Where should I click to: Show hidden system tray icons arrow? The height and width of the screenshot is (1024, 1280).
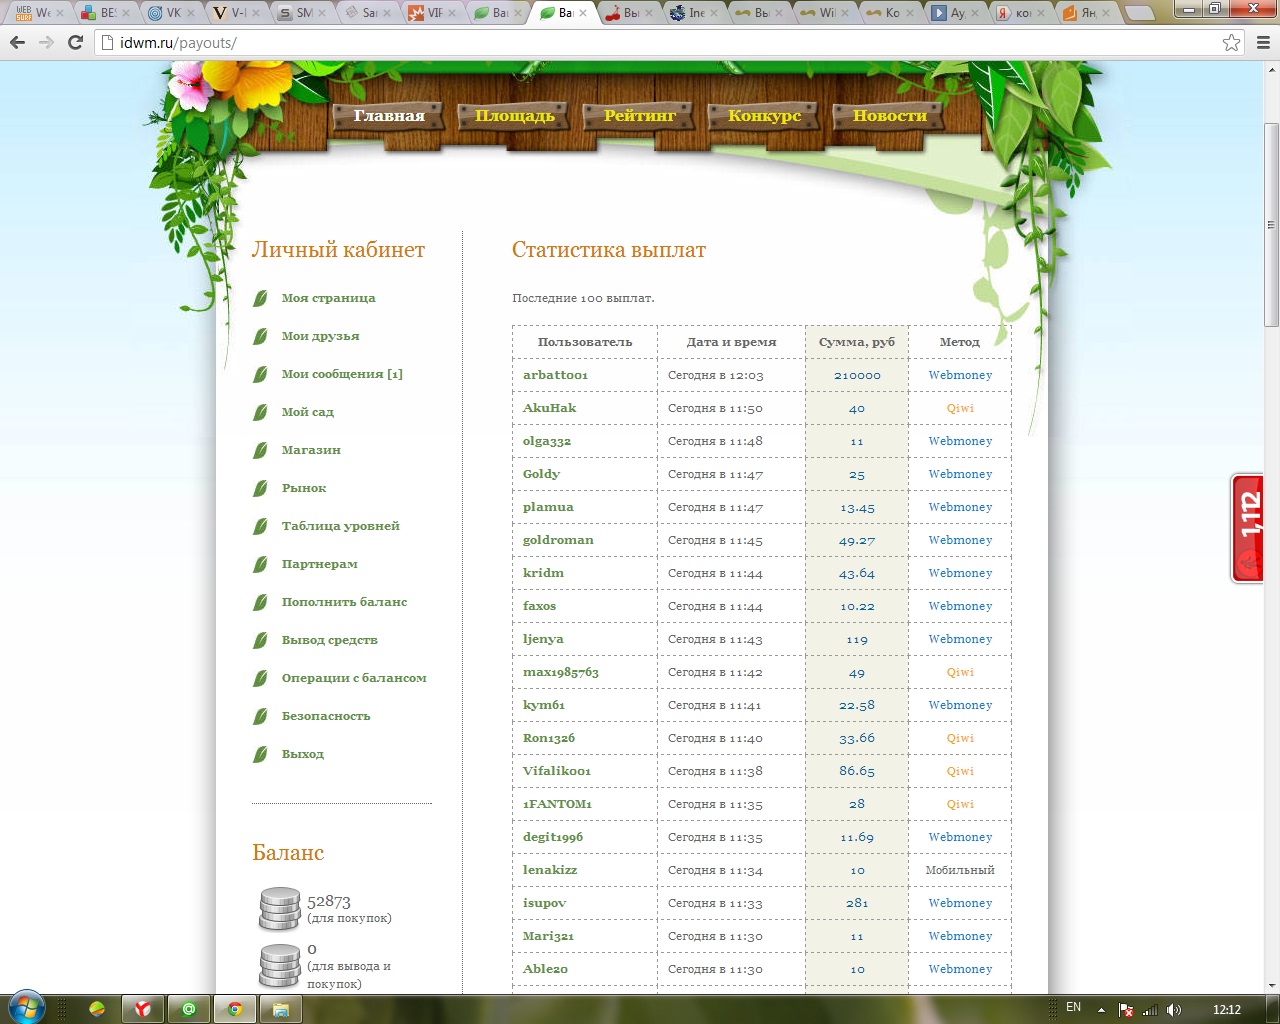click(x=1101, y=1010)
